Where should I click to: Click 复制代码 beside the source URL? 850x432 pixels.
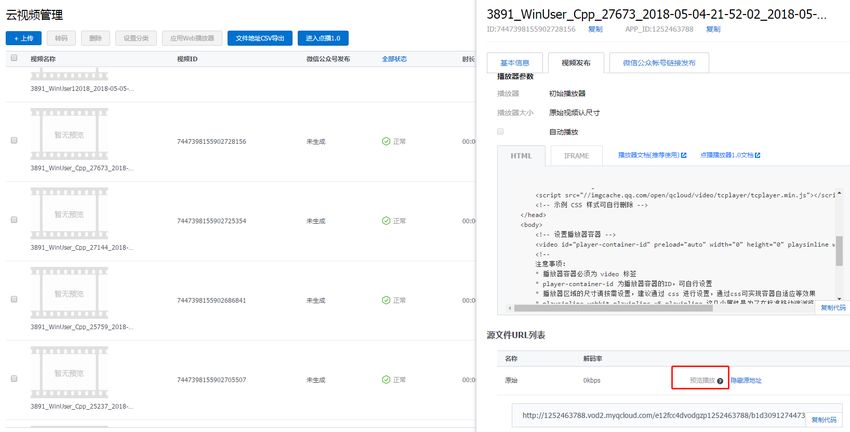pyautogui.click(x=824, y=420)
